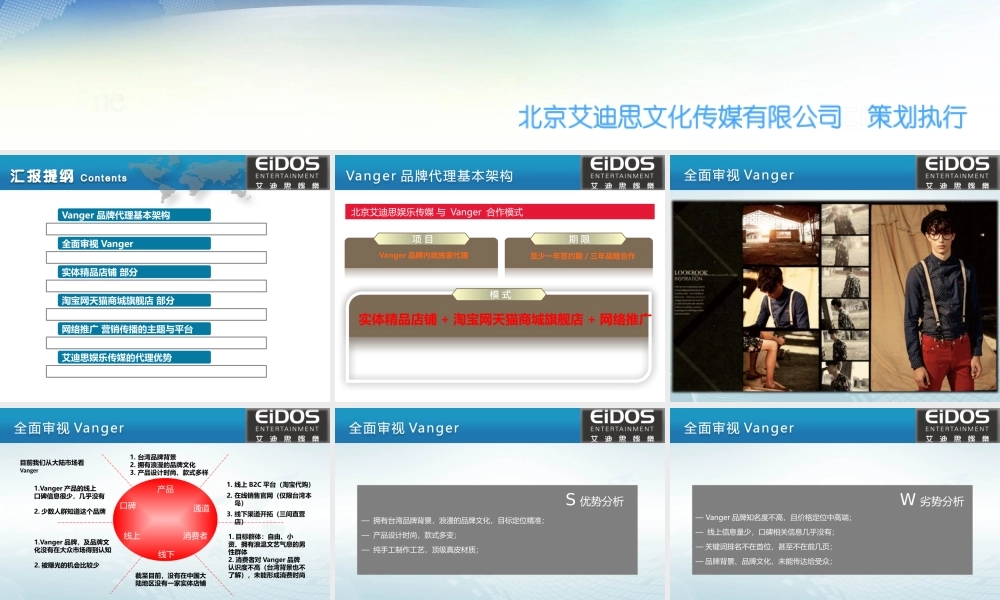Click the EIDOS logo on the 品牌代理基本架构 slide
The image size is (1000, 600).
[x=622, y=172]
